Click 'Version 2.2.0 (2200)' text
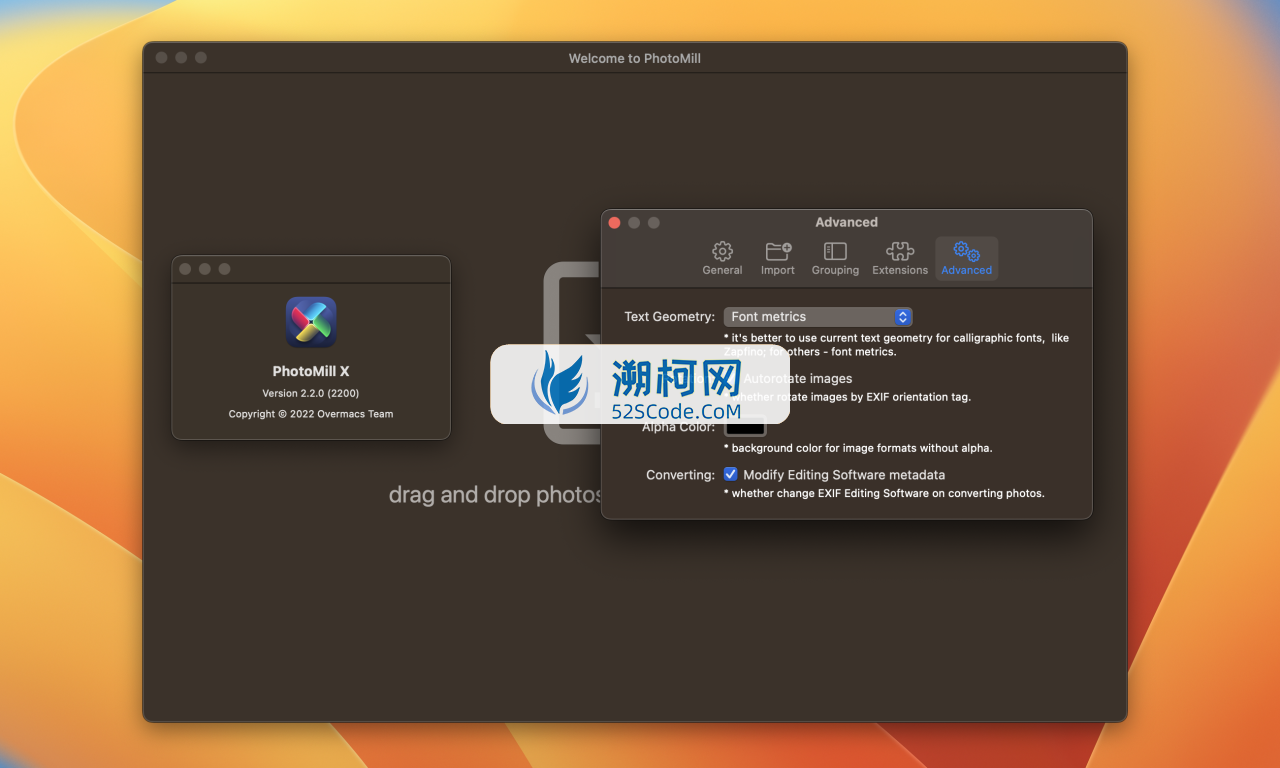The image size is (1280, 768). [311, 393]
